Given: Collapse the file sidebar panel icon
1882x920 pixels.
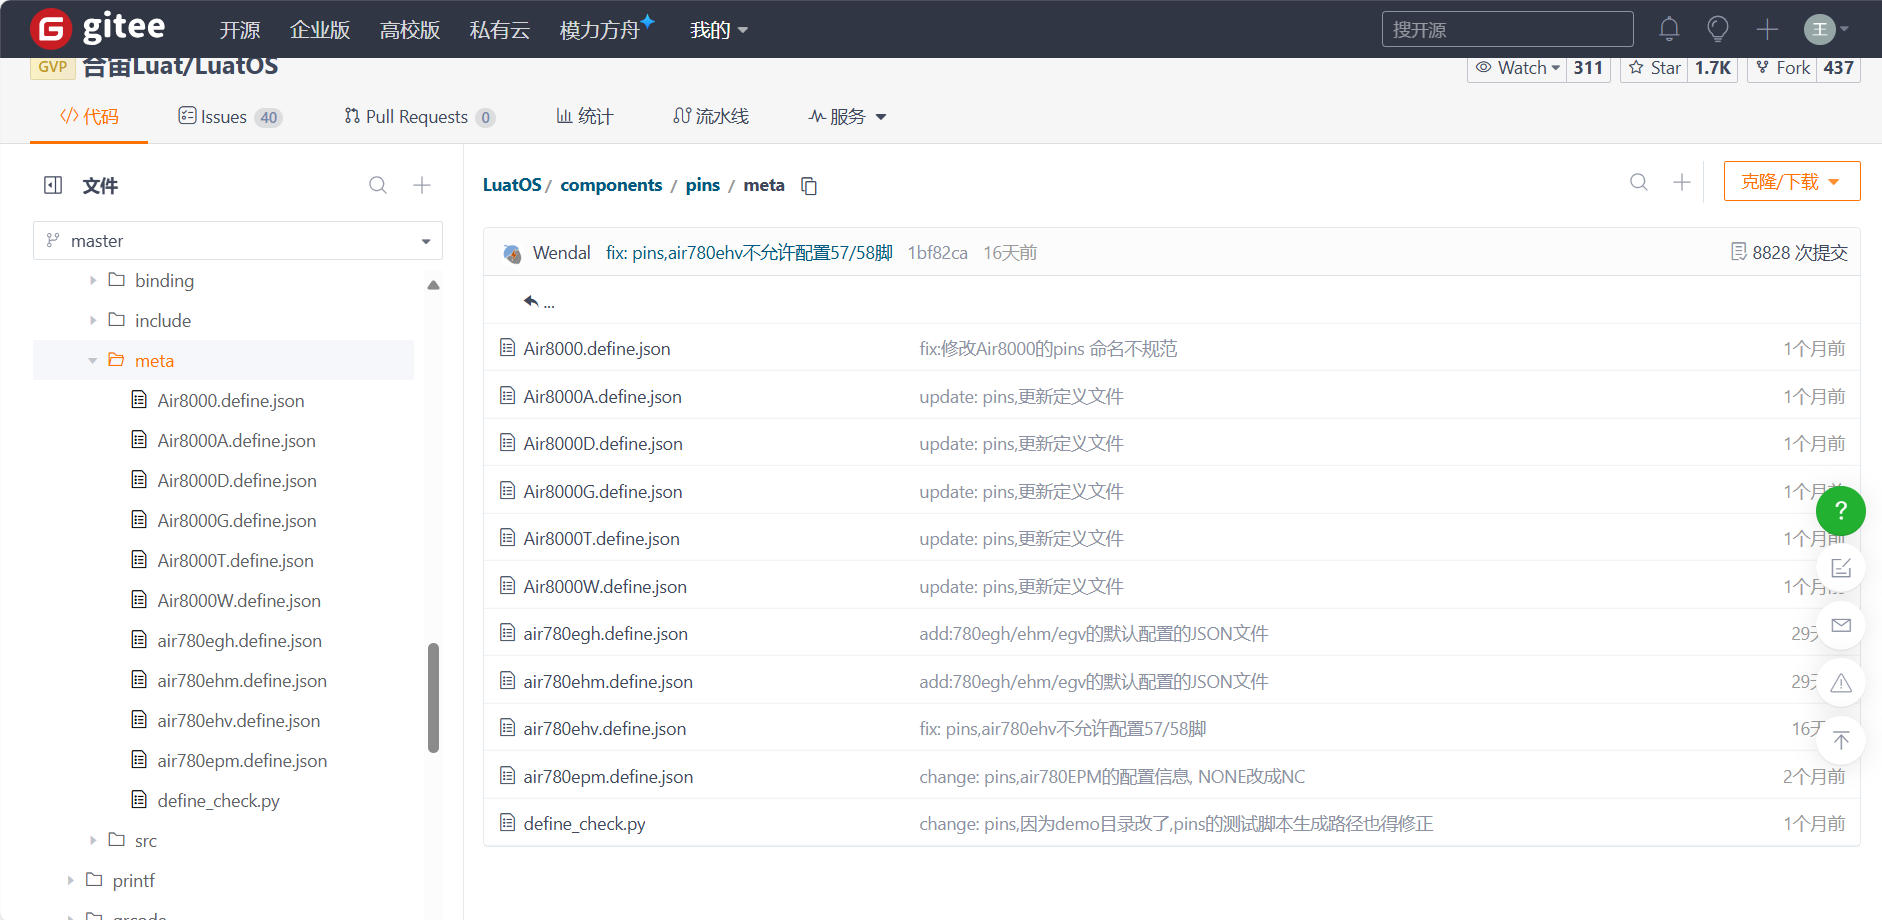Looking at the screenshot, I should point(53,185).
